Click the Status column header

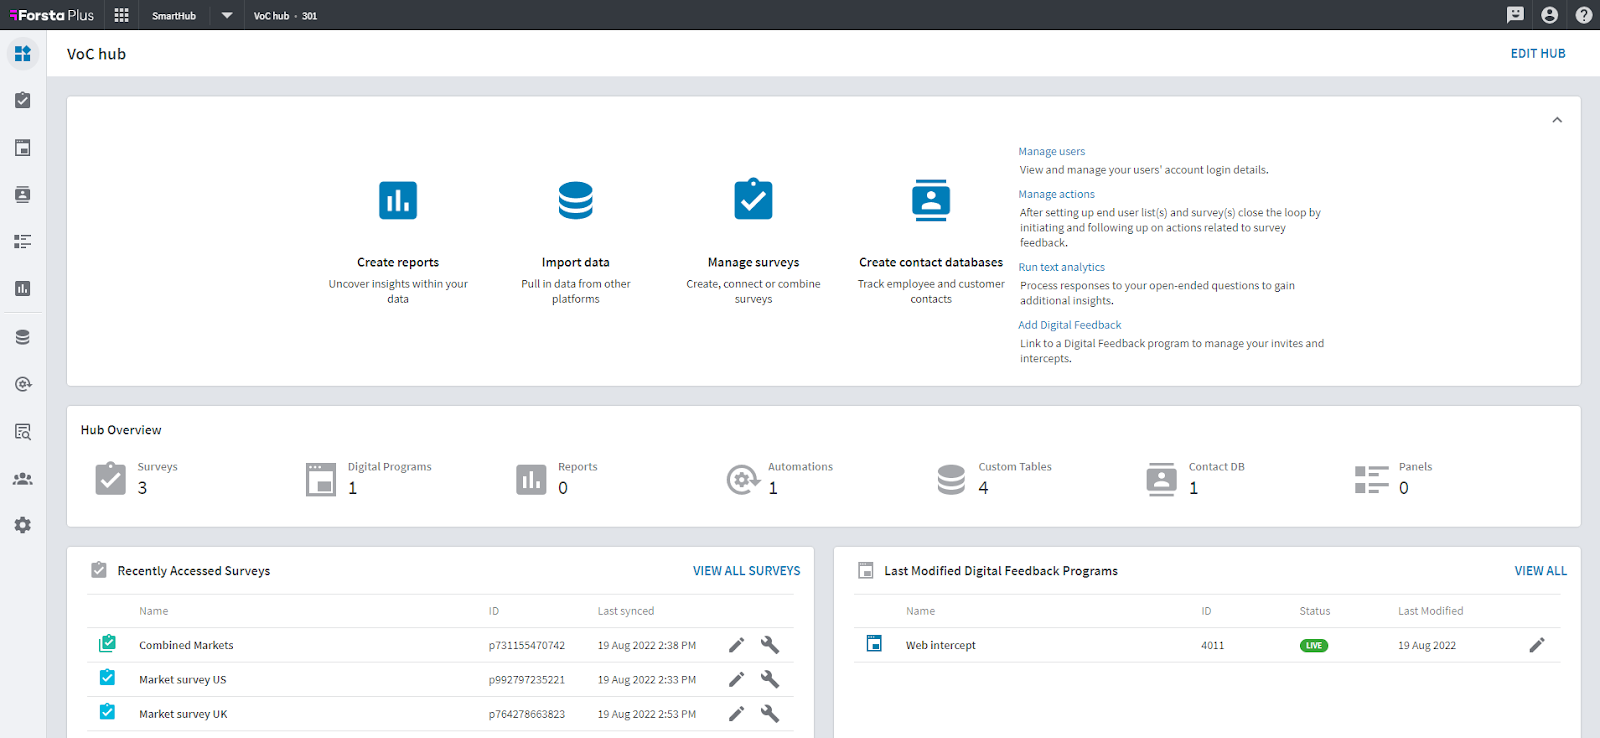pos(1315,611)
